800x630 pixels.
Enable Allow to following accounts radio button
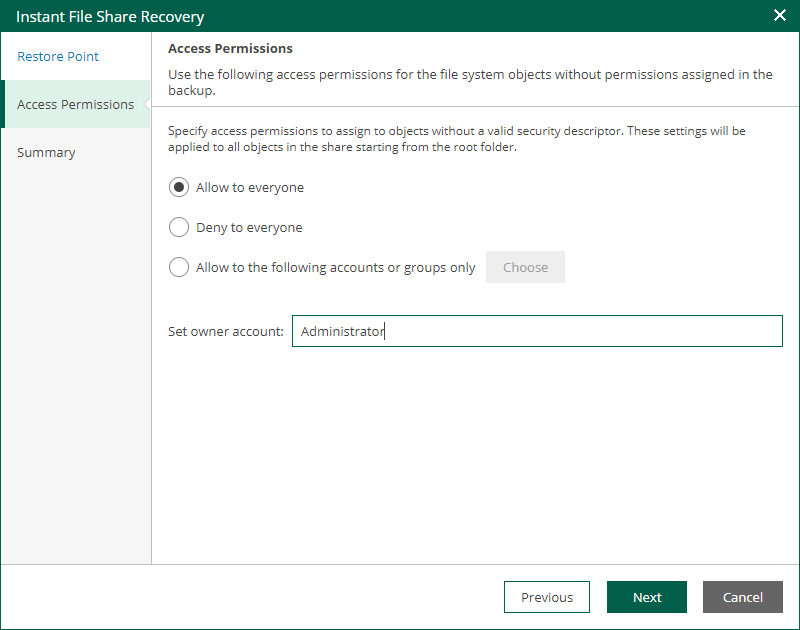coord(179,267)
